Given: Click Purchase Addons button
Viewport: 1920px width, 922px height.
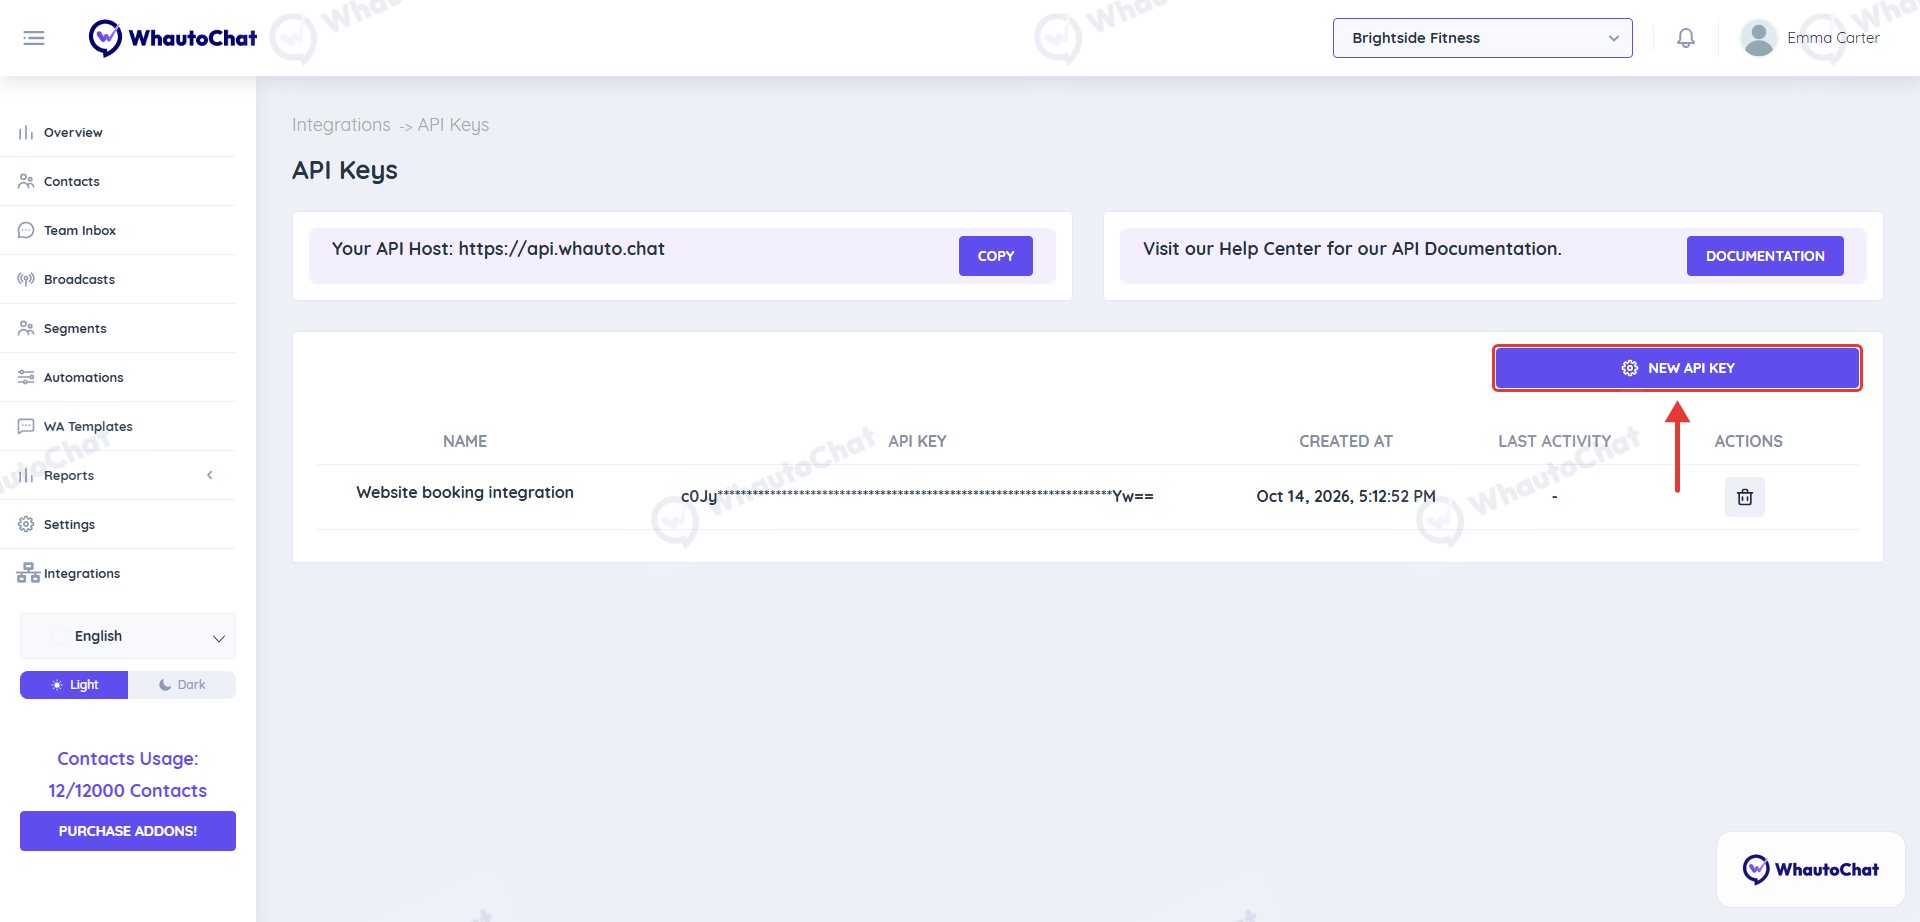Looking at the screenshot, I should click(x=128, y=831).
